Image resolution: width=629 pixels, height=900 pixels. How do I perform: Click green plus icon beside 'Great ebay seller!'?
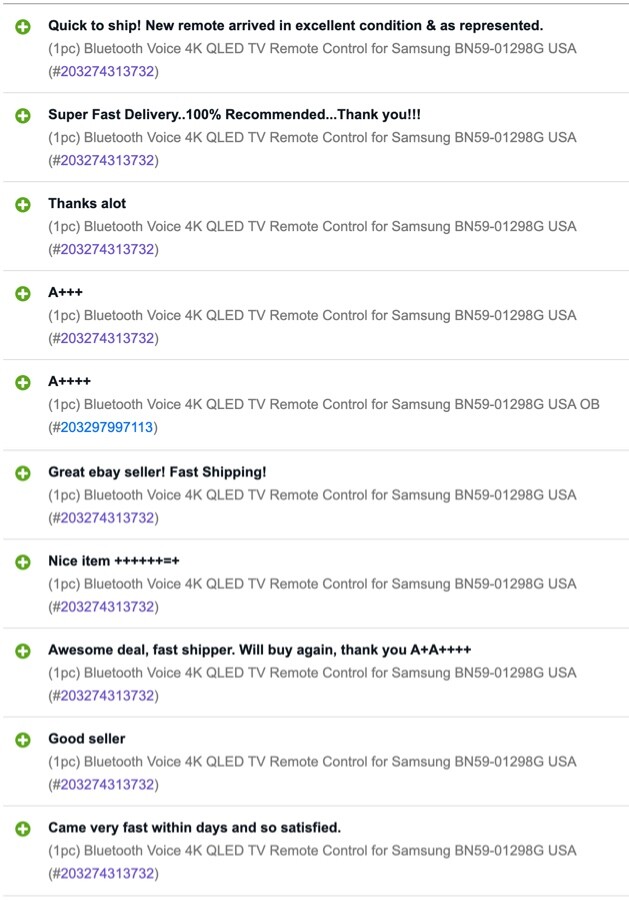click(23, 473)
